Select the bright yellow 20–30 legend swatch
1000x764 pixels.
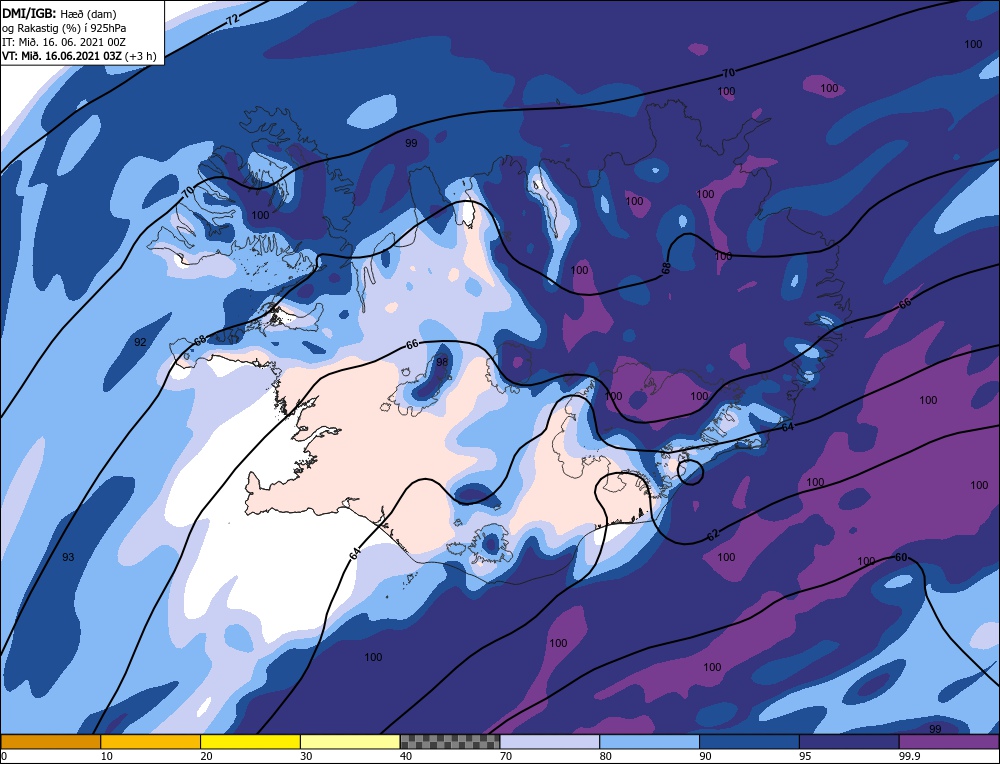click(250, 742)
